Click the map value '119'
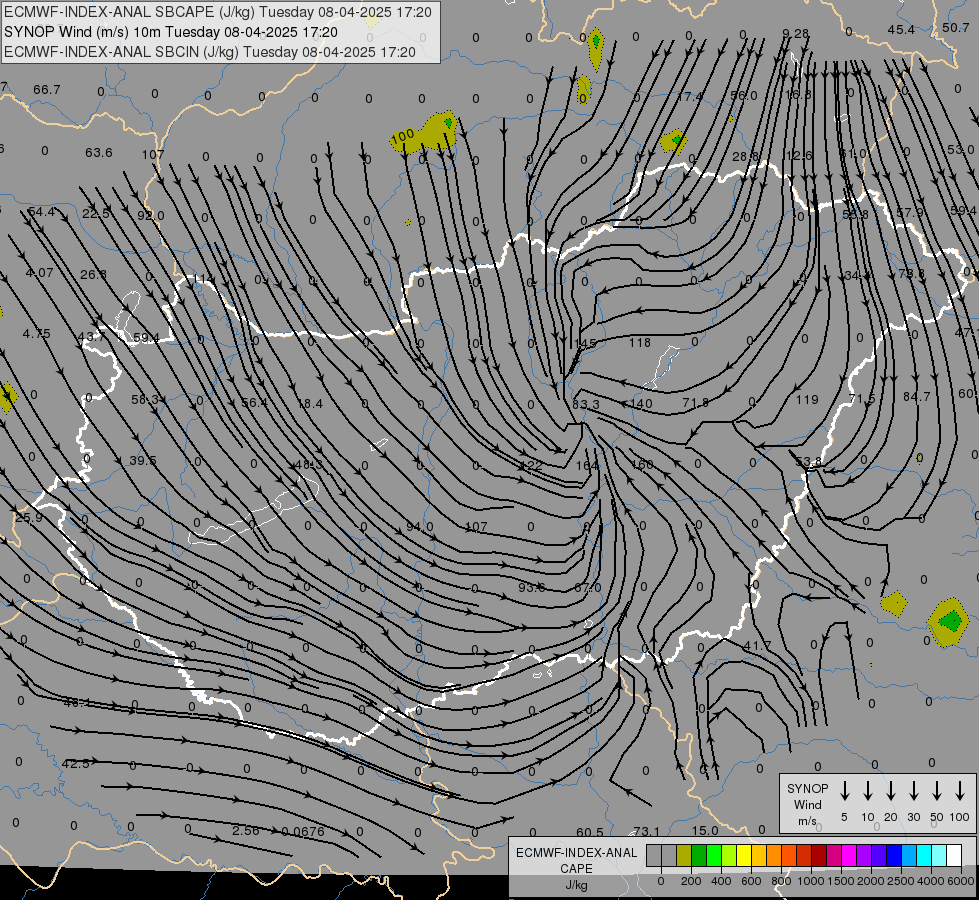Screen dimensions: 979x900 point(807,399)
